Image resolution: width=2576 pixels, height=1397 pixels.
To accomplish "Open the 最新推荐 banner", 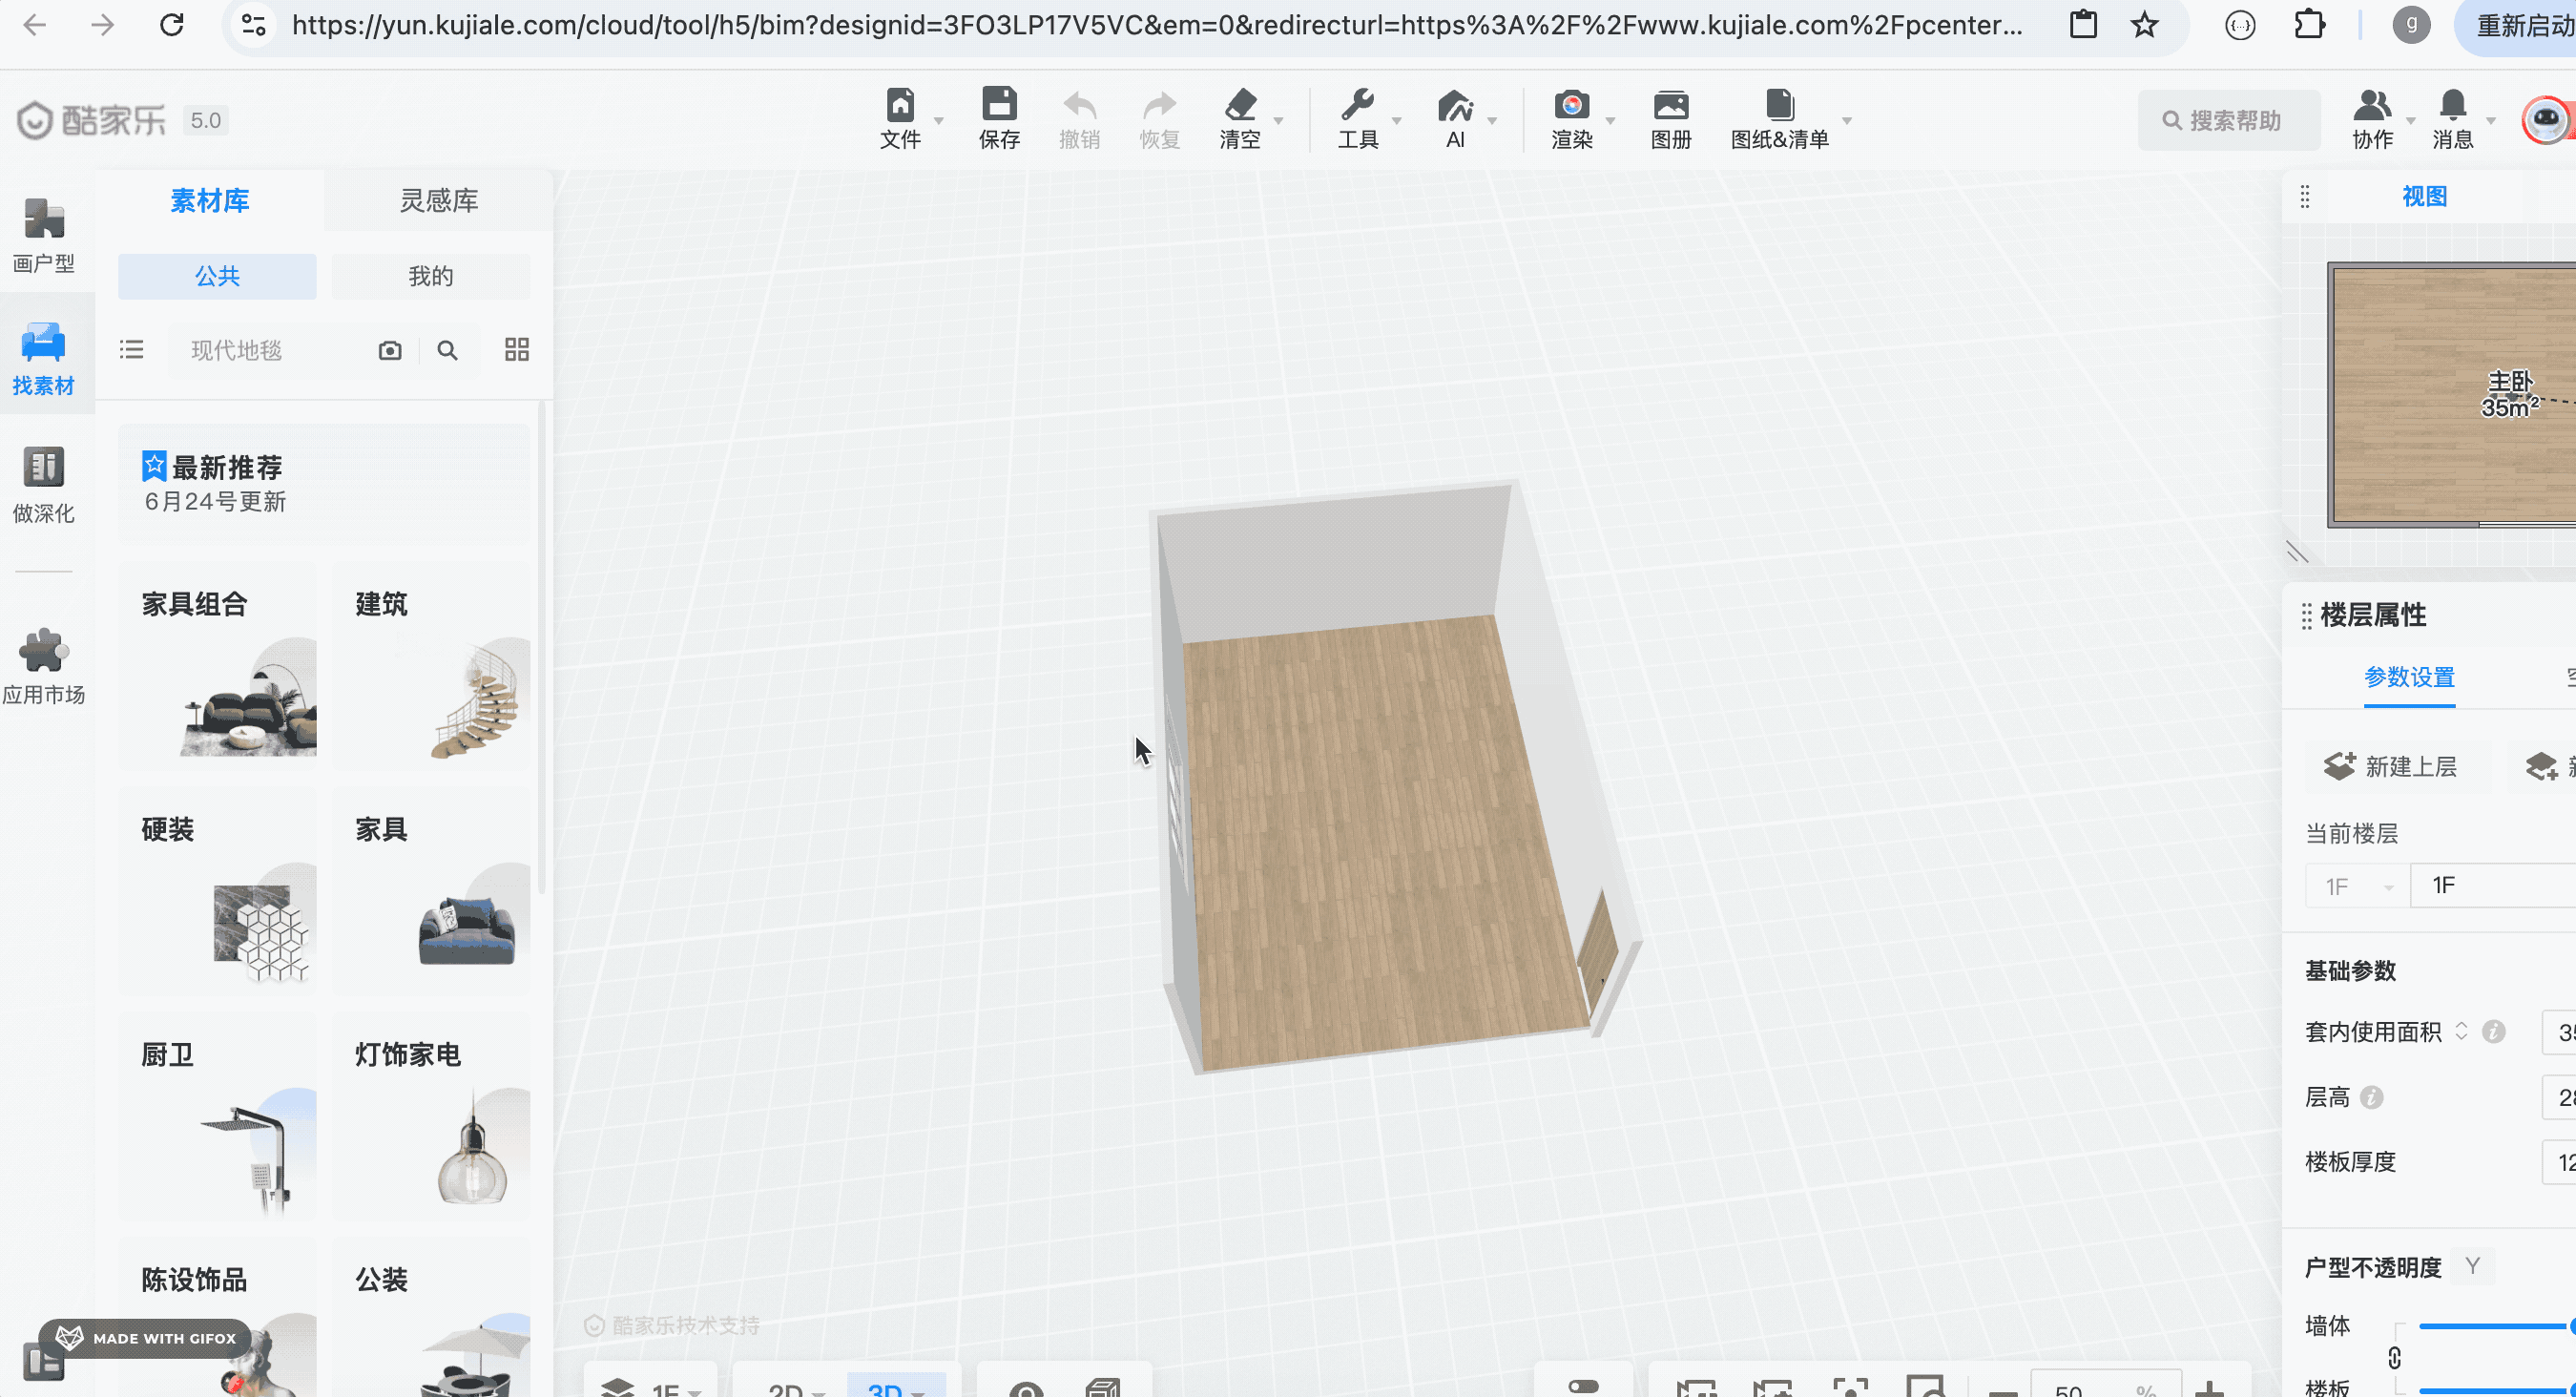I will pyautogui.click(x=323, y=483).
